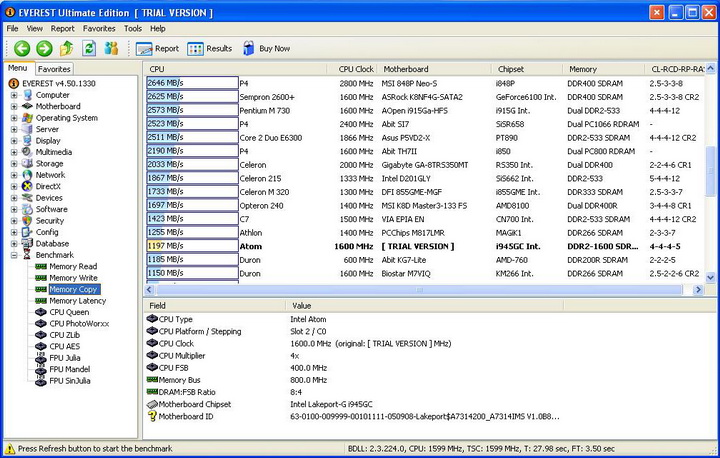Click the Motherboard ID field row
The height and width of the screenshot is (458, 720).
pos(354,417)
